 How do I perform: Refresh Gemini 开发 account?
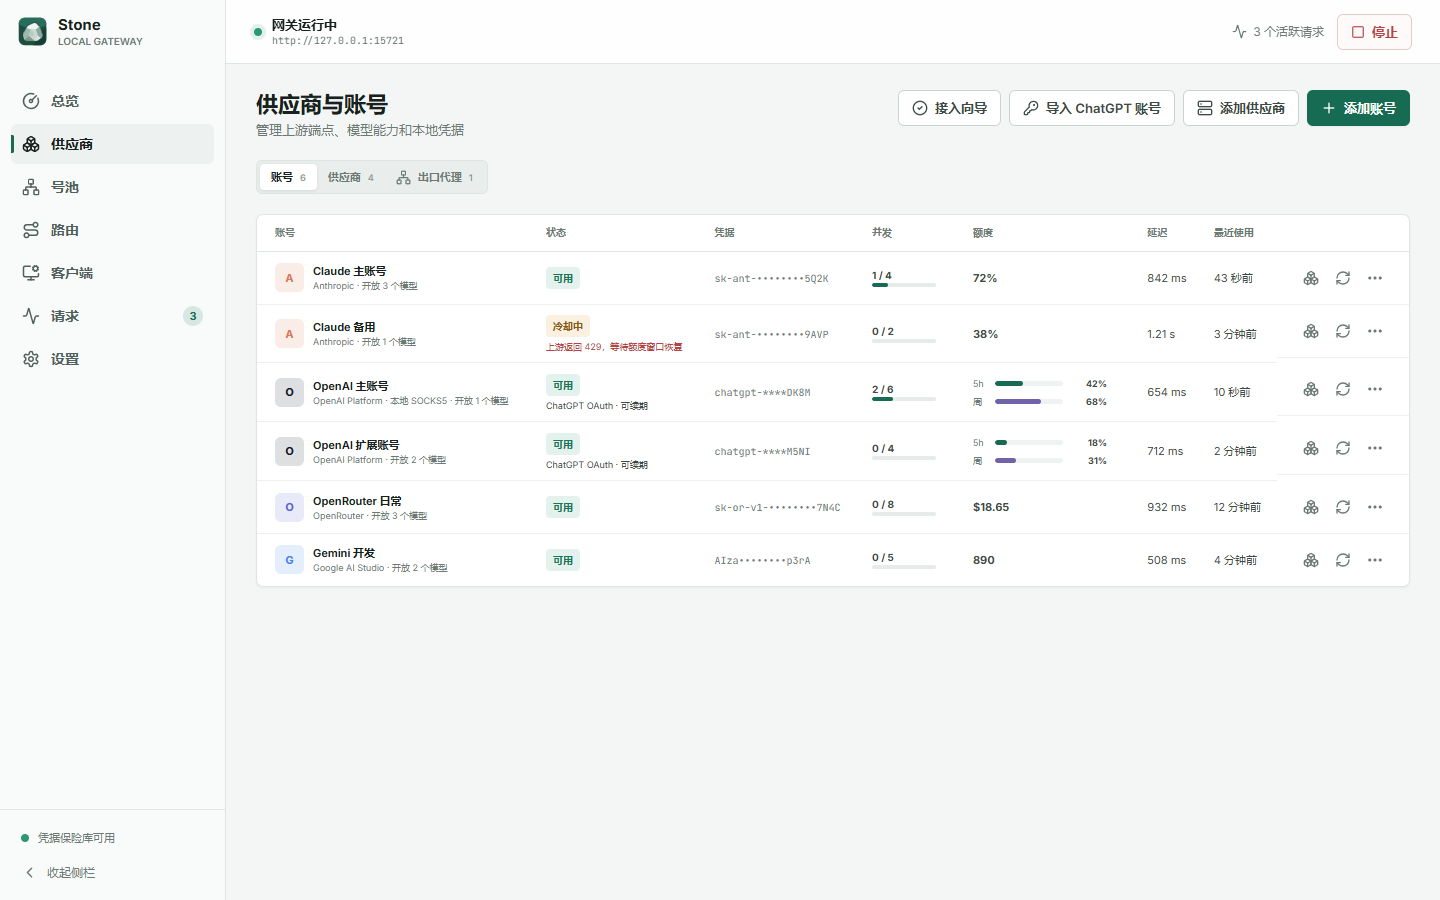tap(1343, 560)
